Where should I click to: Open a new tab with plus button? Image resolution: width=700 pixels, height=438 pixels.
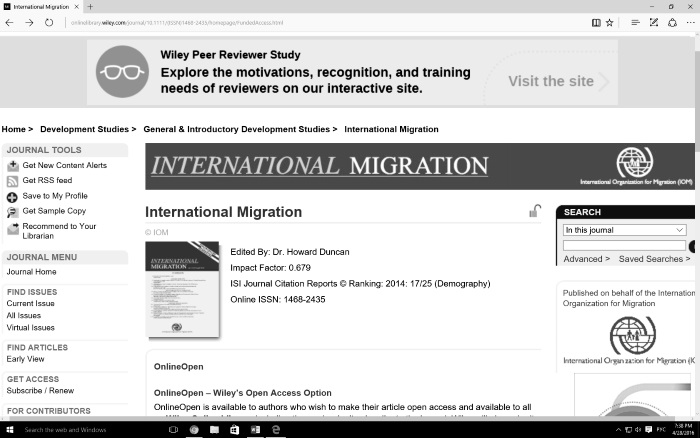click(x=90, y=7)
